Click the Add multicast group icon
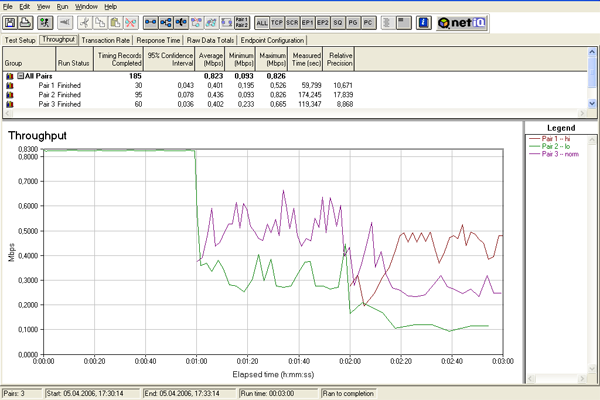Viewport: 600px width, 400px height. coord(166,23)
